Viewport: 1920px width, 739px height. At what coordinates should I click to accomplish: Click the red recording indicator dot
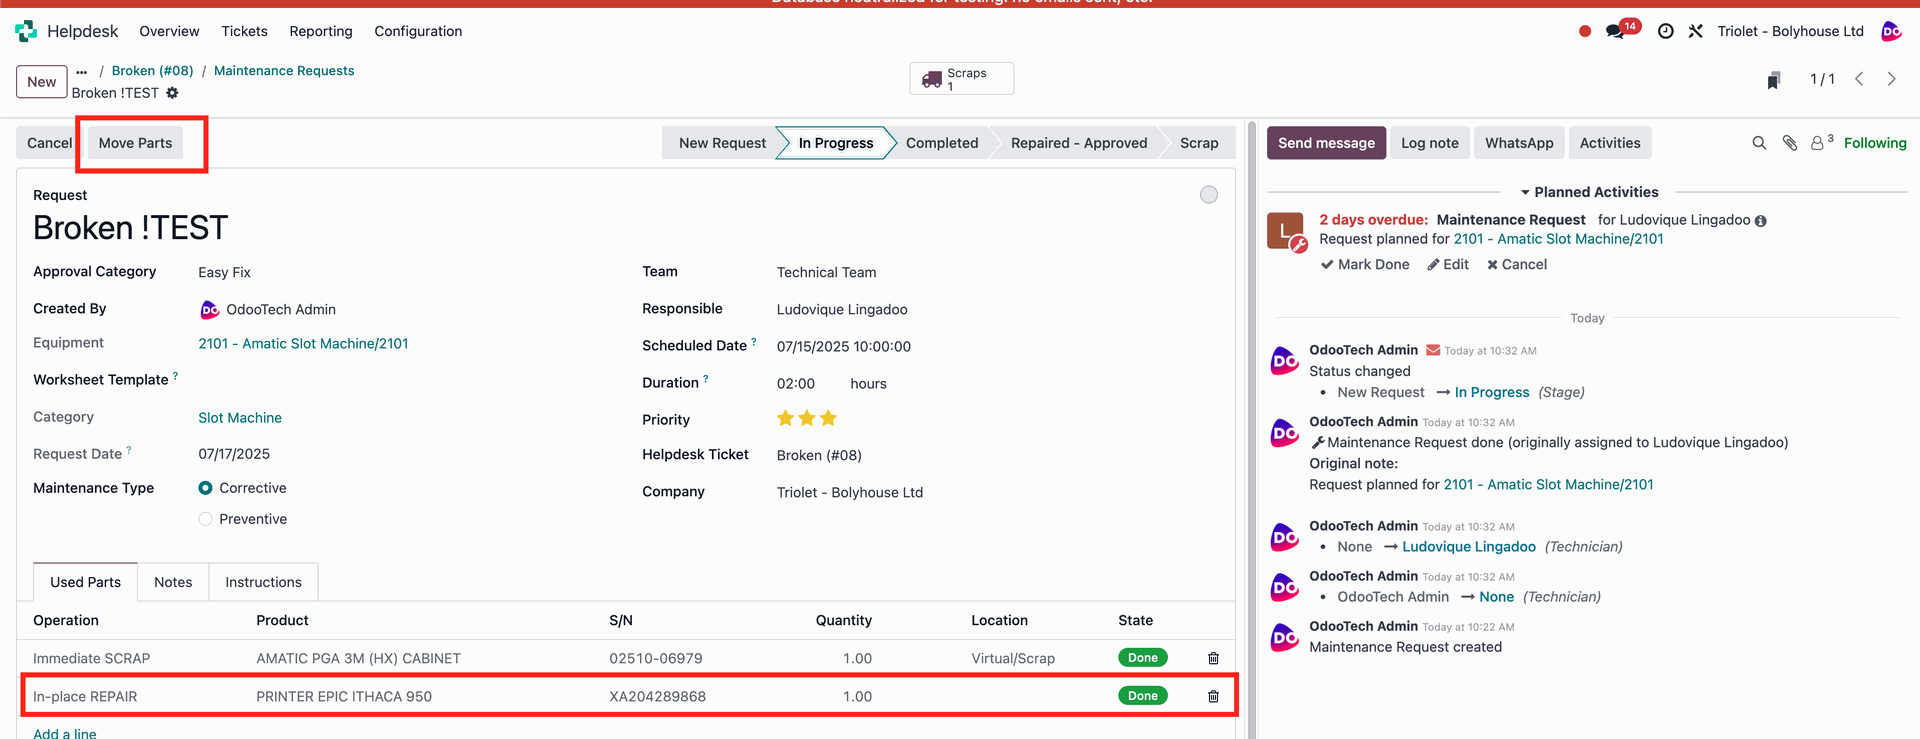pos(1585,31)
